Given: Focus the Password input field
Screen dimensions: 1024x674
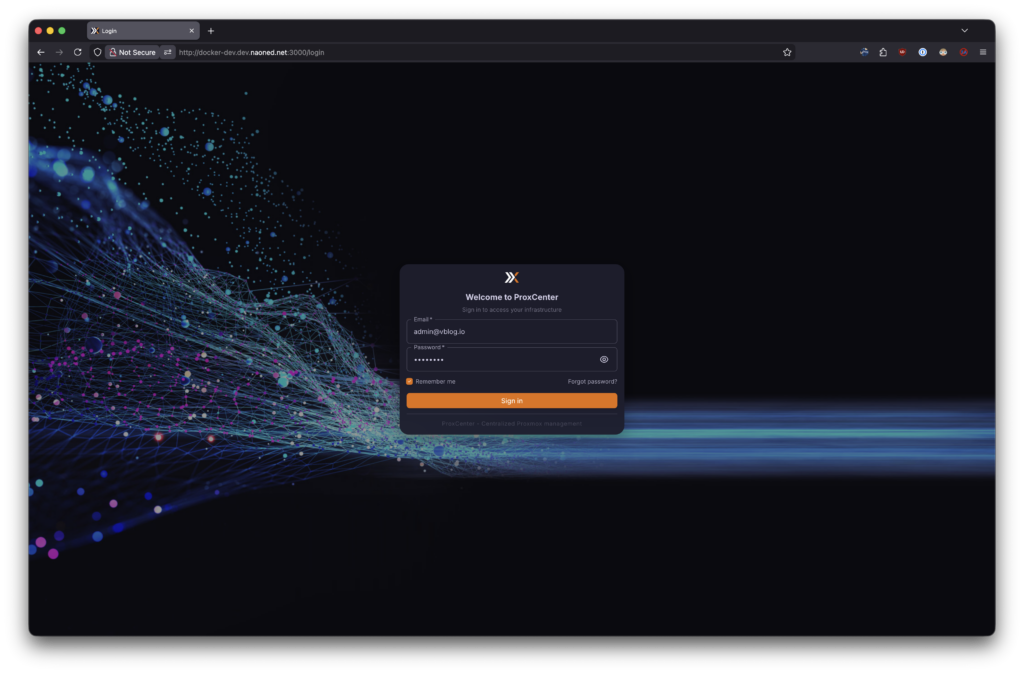Looking at the screenshot, I should pos(500,359).
